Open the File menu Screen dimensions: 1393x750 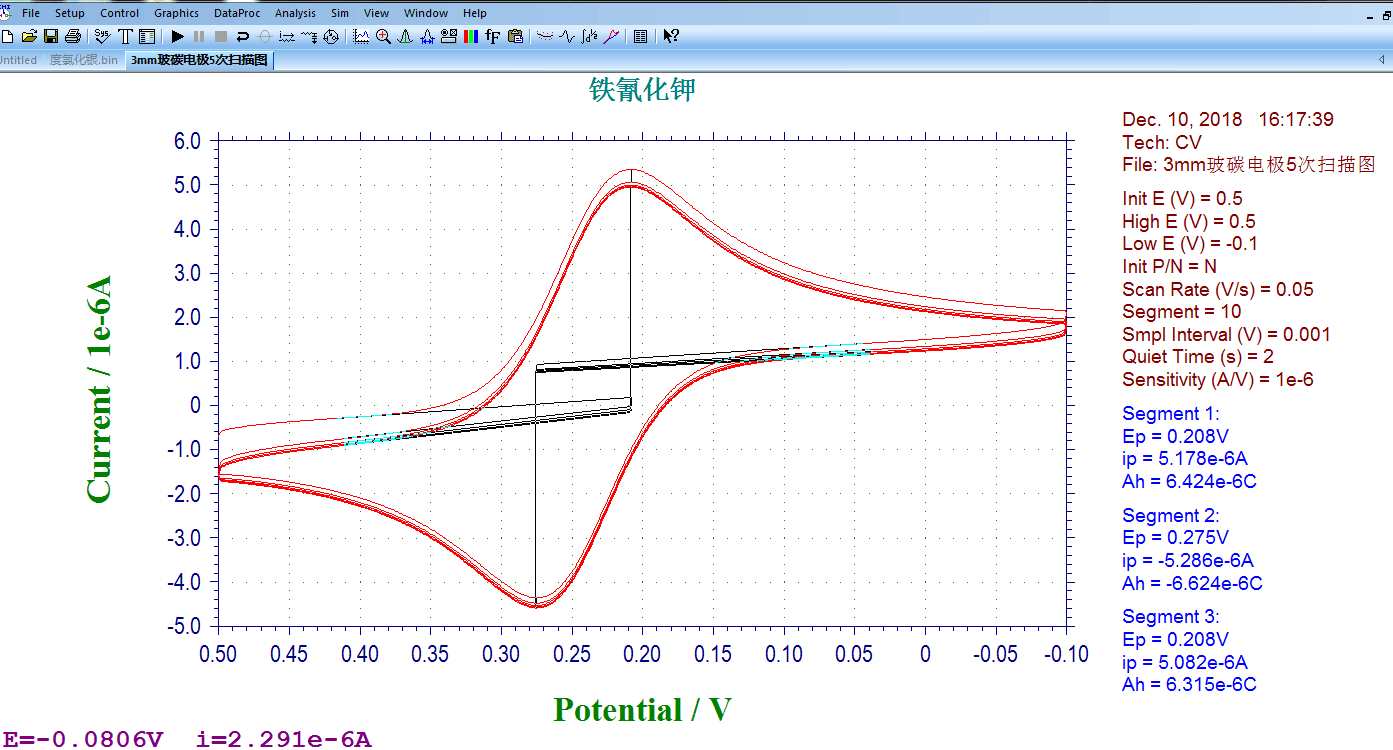point(31,13)
